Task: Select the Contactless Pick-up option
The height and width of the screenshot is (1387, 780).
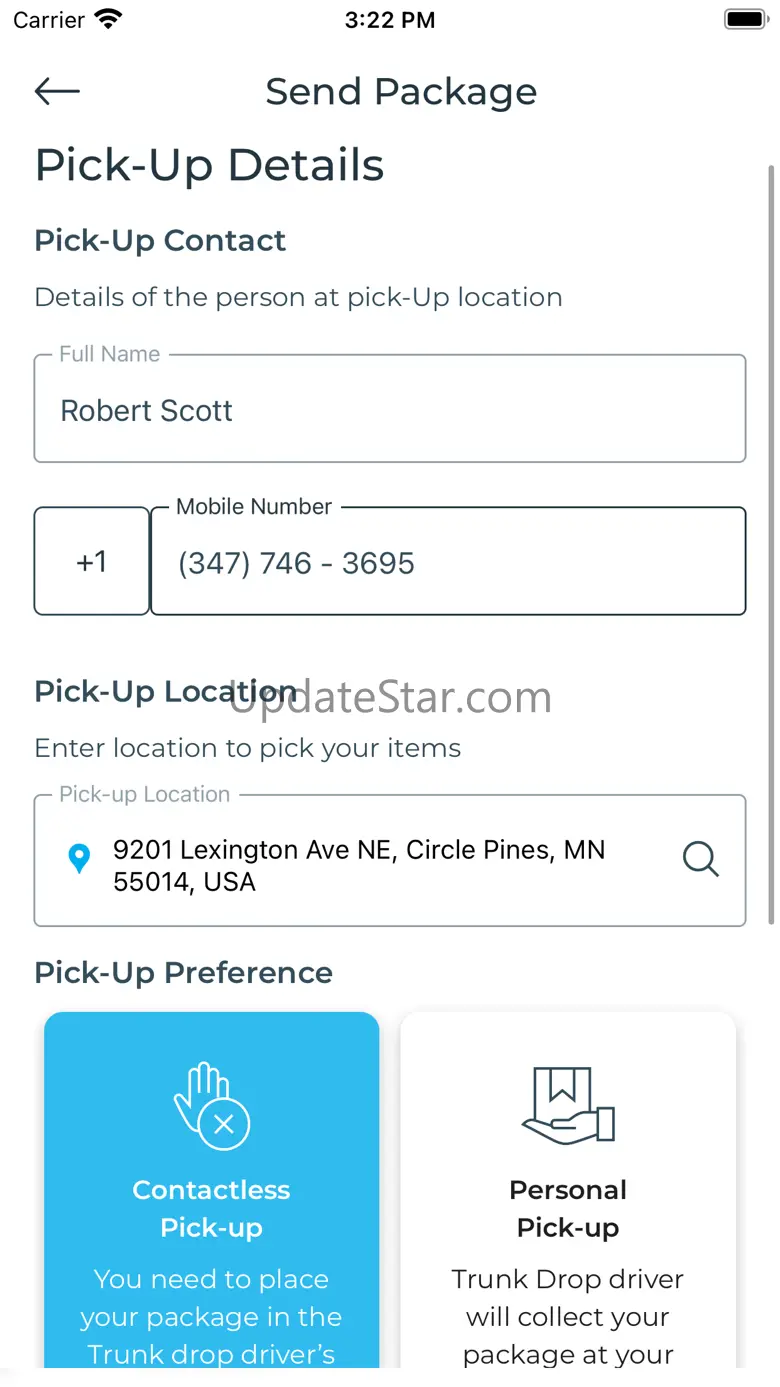Action: [212, 1190]
